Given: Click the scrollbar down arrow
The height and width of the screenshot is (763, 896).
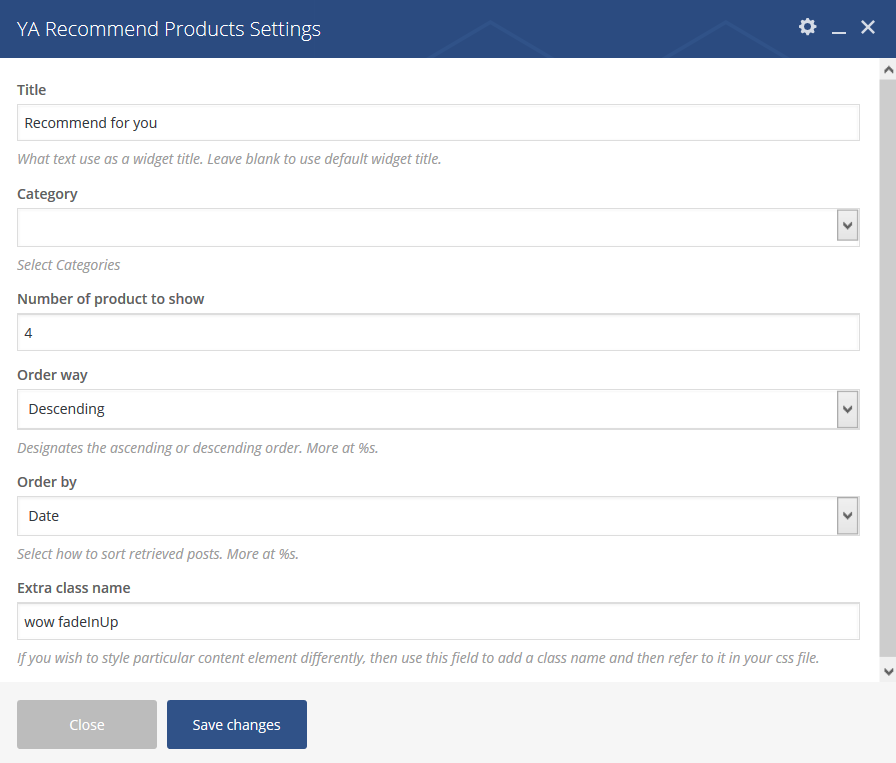Looking at the screenshot, I should click(888, 672).
